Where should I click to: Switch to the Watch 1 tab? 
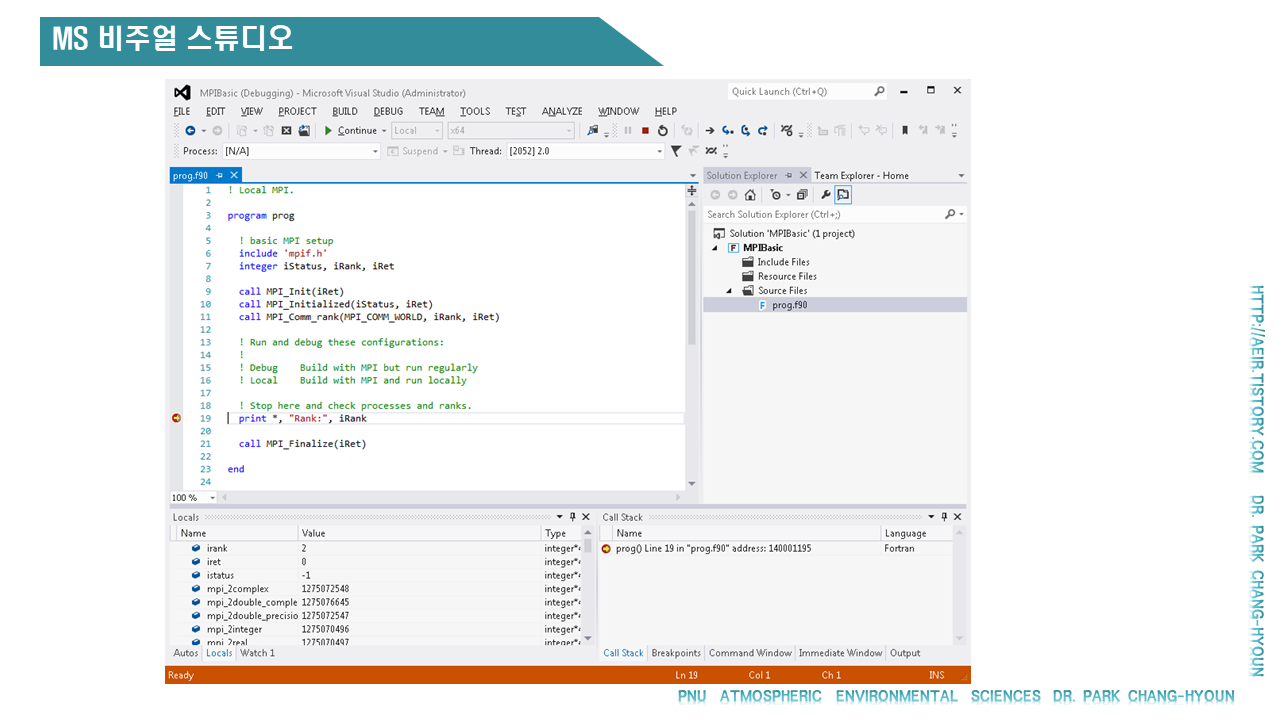257,653
